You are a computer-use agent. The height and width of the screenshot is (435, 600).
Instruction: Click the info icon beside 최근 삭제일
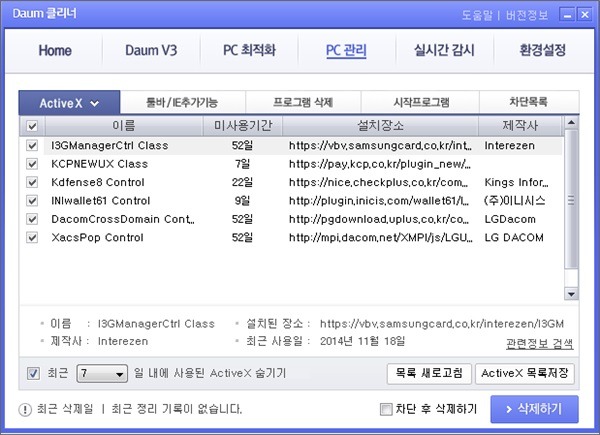click(x=25, y=410)
